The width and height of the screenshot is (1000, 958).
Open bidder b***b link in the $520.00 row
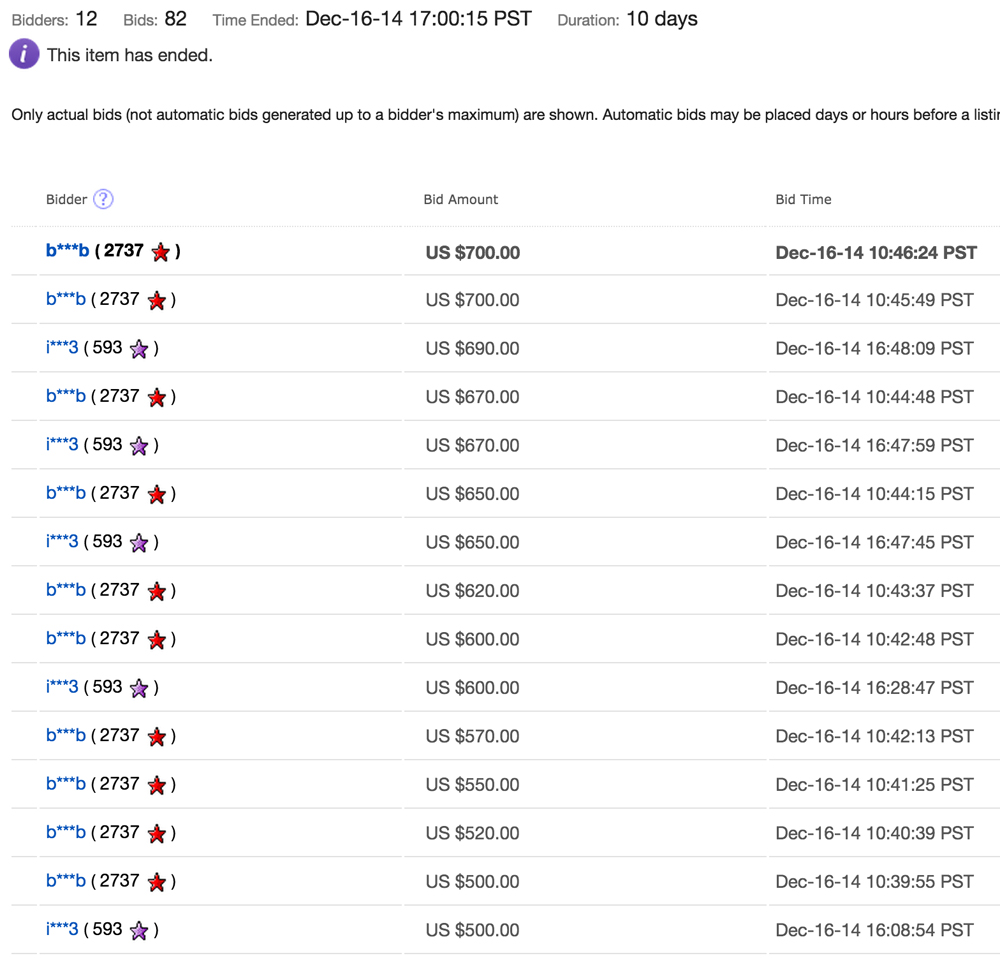pos(66,832)
